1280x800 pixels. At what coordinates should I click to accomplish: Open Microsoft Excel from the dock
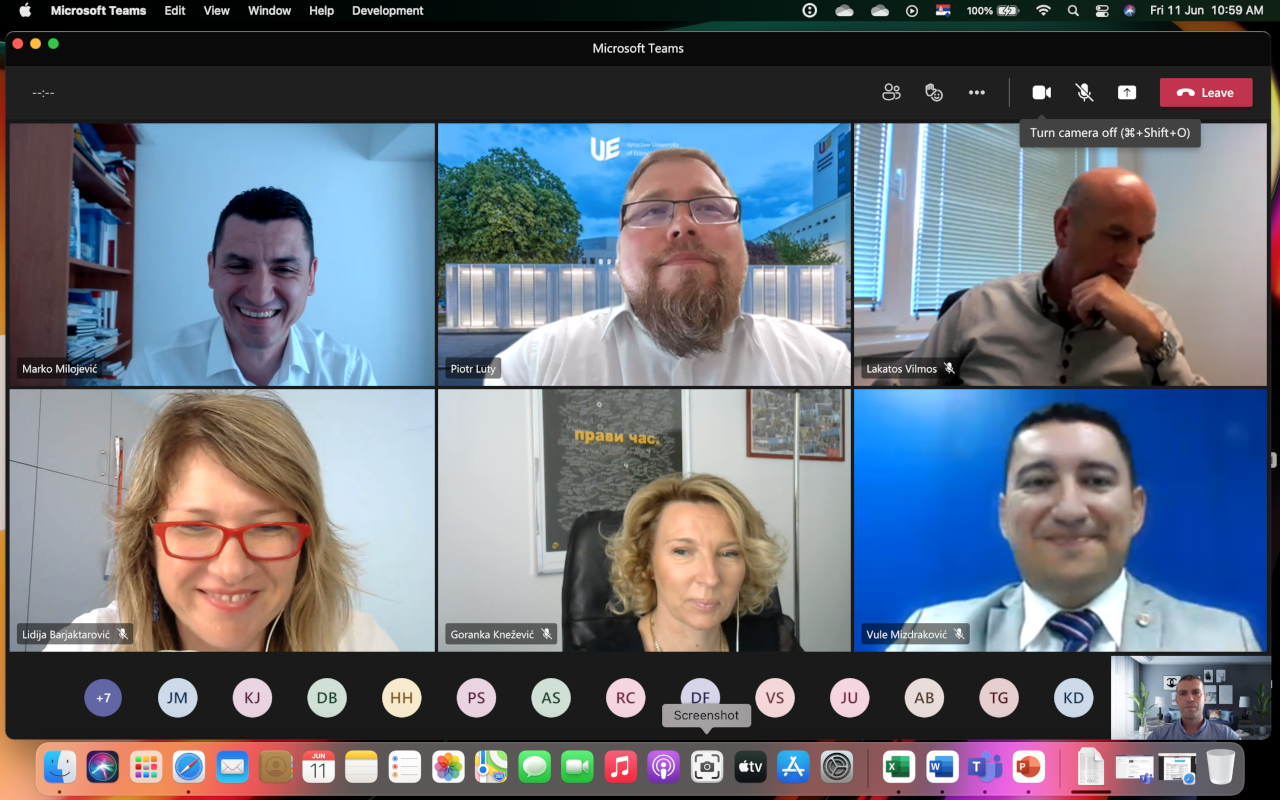(x=898, y=767)
